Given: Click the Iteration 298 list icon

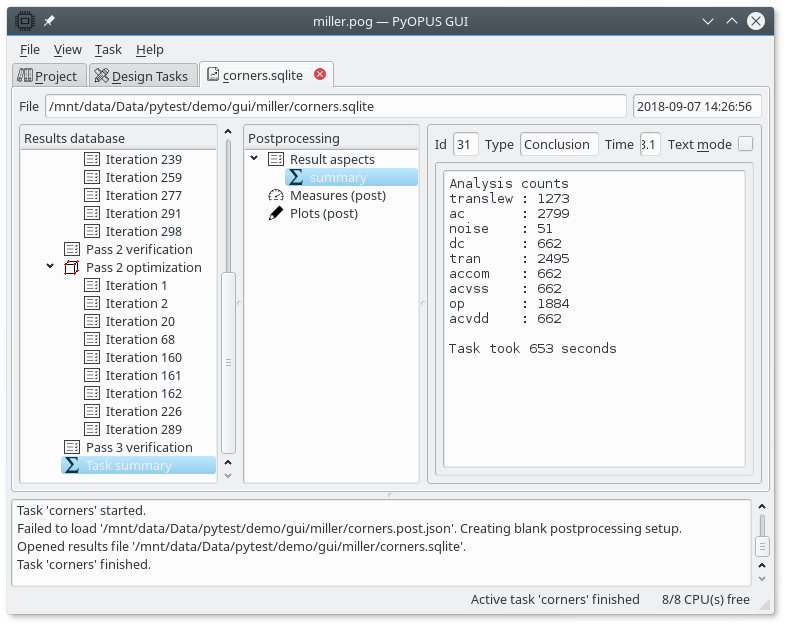Looking at the screenshot, I should point(92,232).
